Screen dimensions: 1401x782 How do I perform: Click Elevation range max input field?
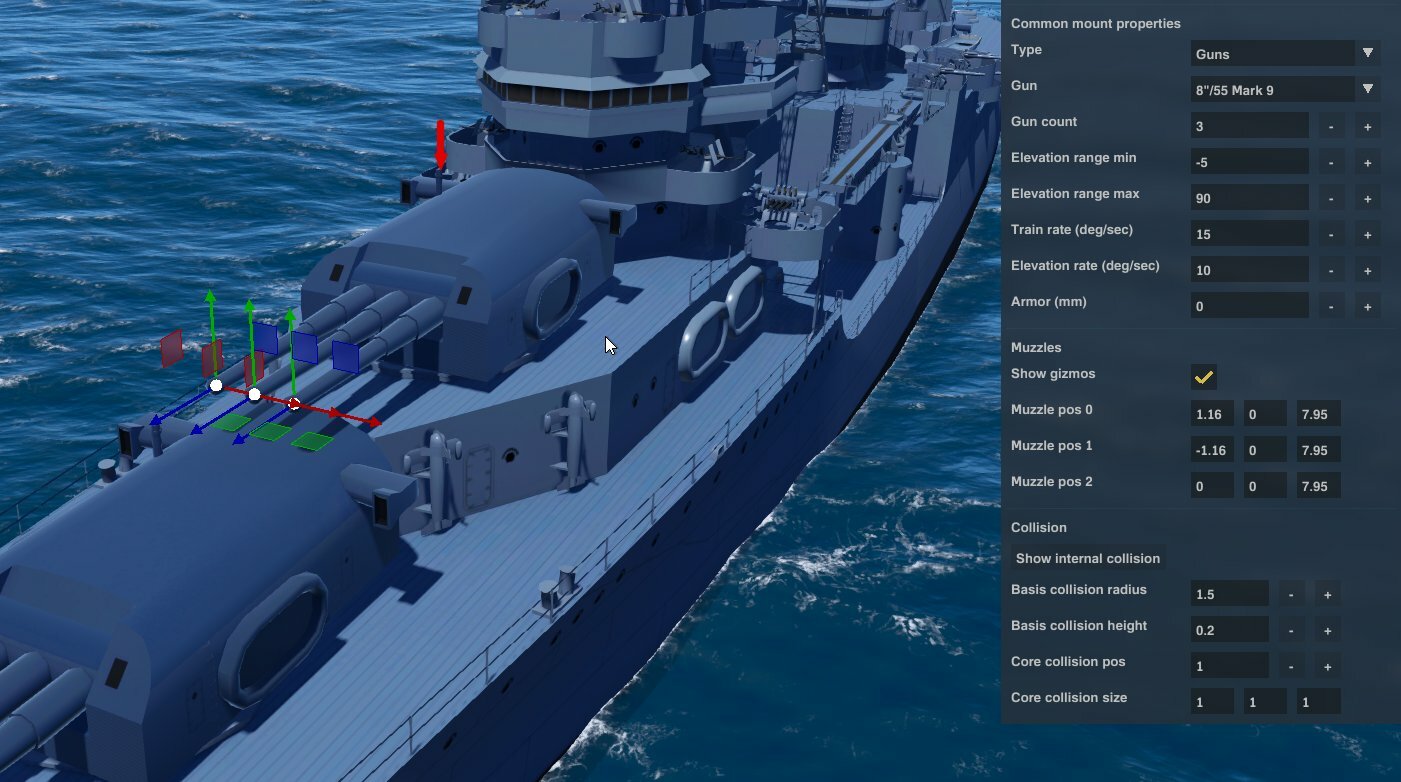pyautogui.click(x=1250, y=198)
